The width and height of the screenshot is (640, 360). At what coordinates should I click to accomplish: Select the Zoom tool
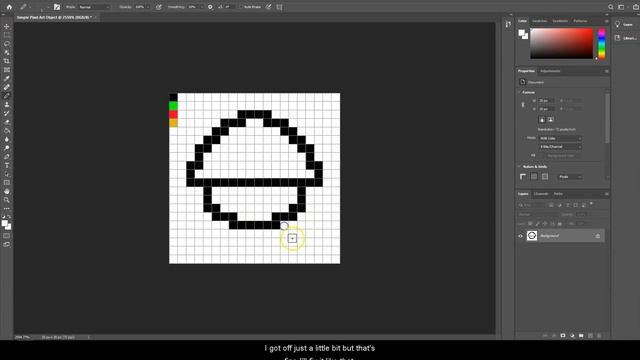click(7, 200)
